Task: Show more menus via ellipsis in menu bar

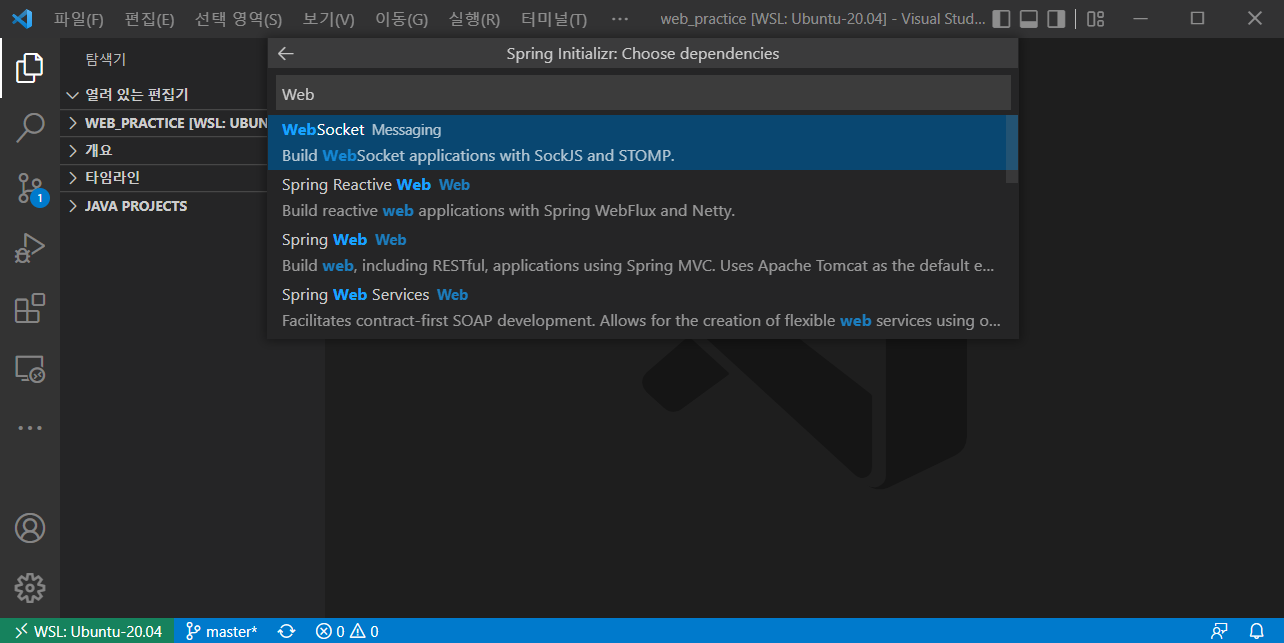Action: coord(620,19)
